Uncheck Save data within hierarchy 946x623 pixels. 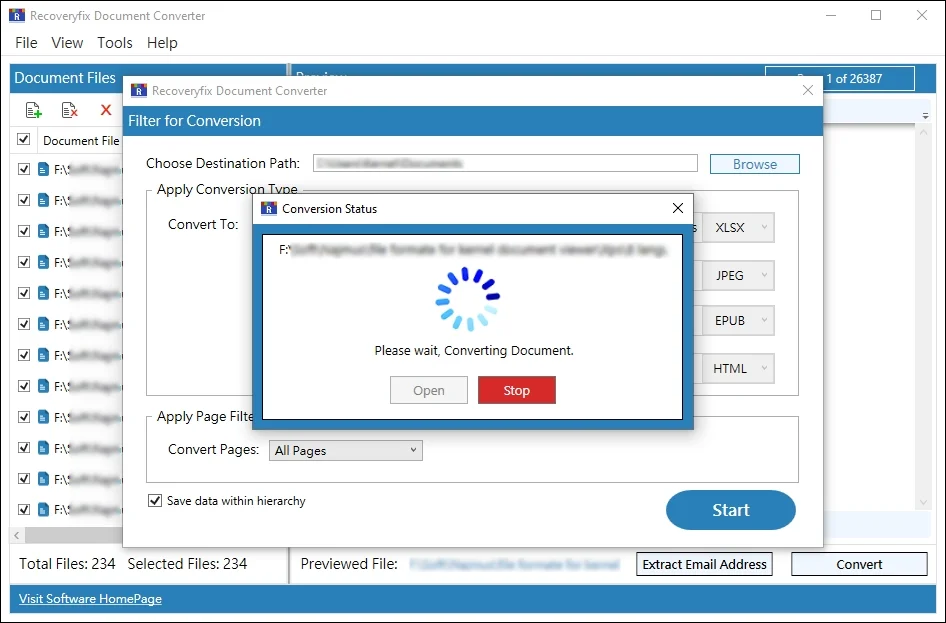click(155, 501)
